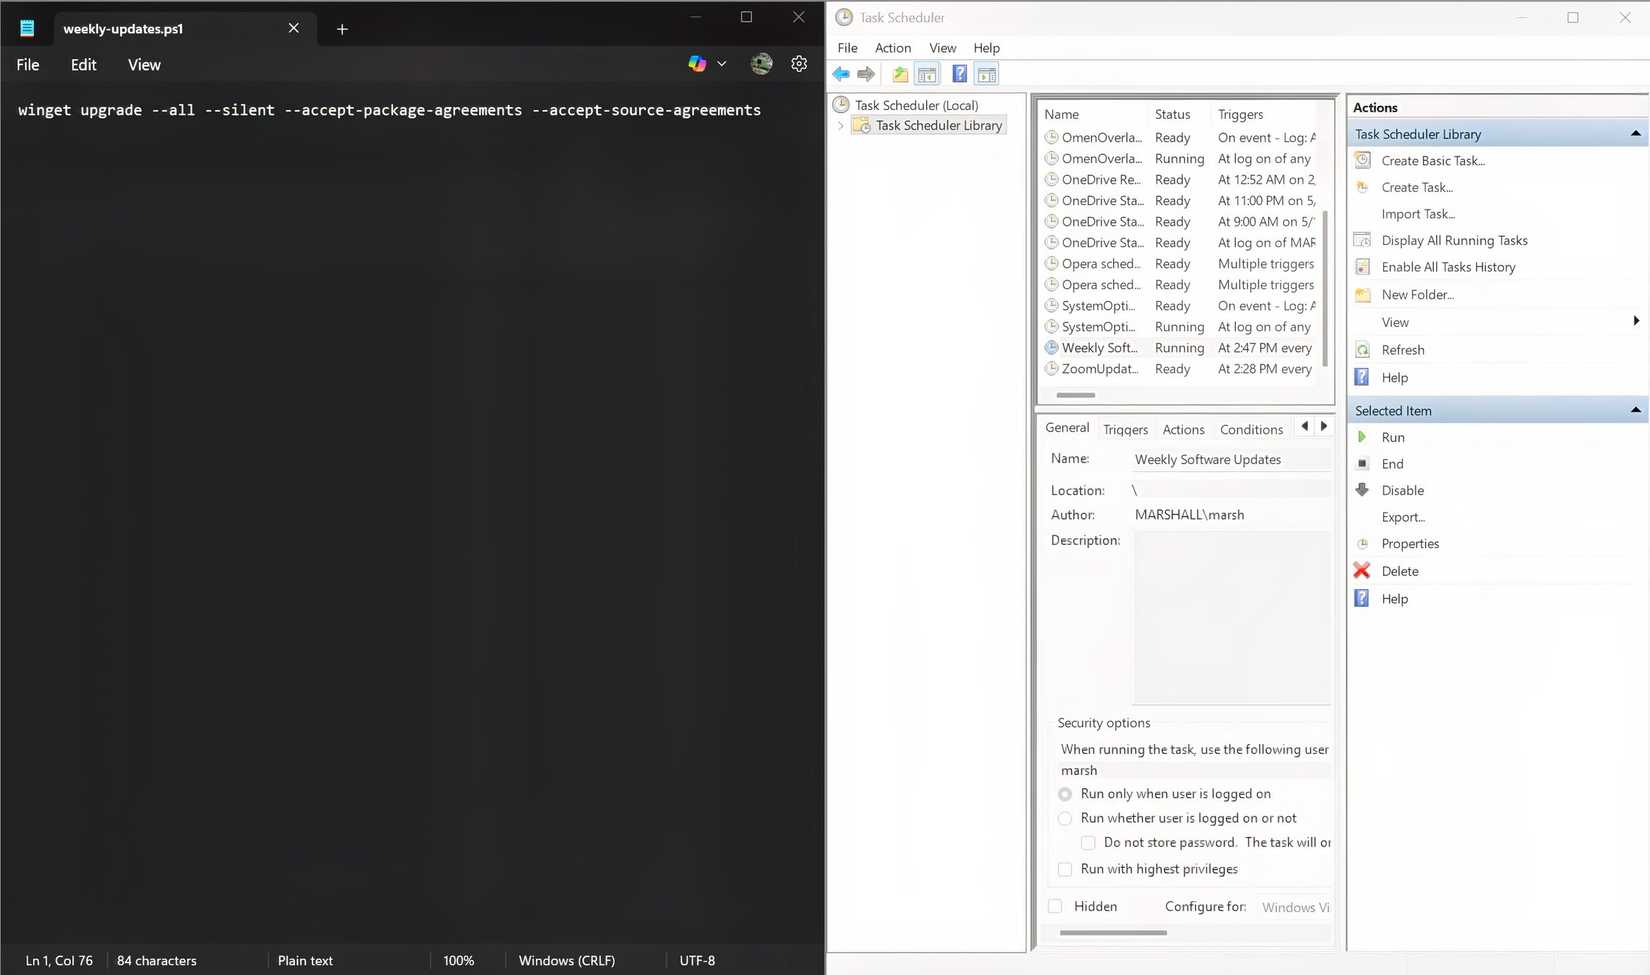Open the zoom level 100% selector
The image size is (1650, 975).
tap(459, 960)
